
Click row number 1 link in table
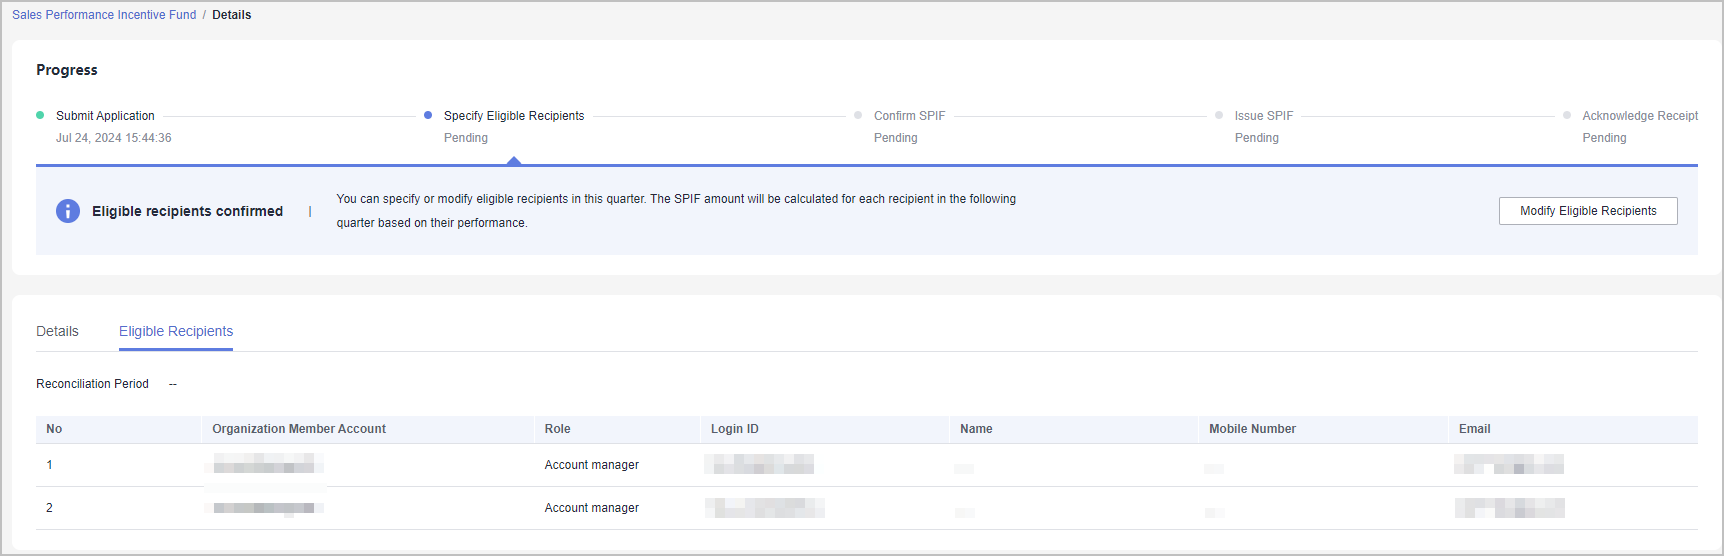tap(50, 465)
